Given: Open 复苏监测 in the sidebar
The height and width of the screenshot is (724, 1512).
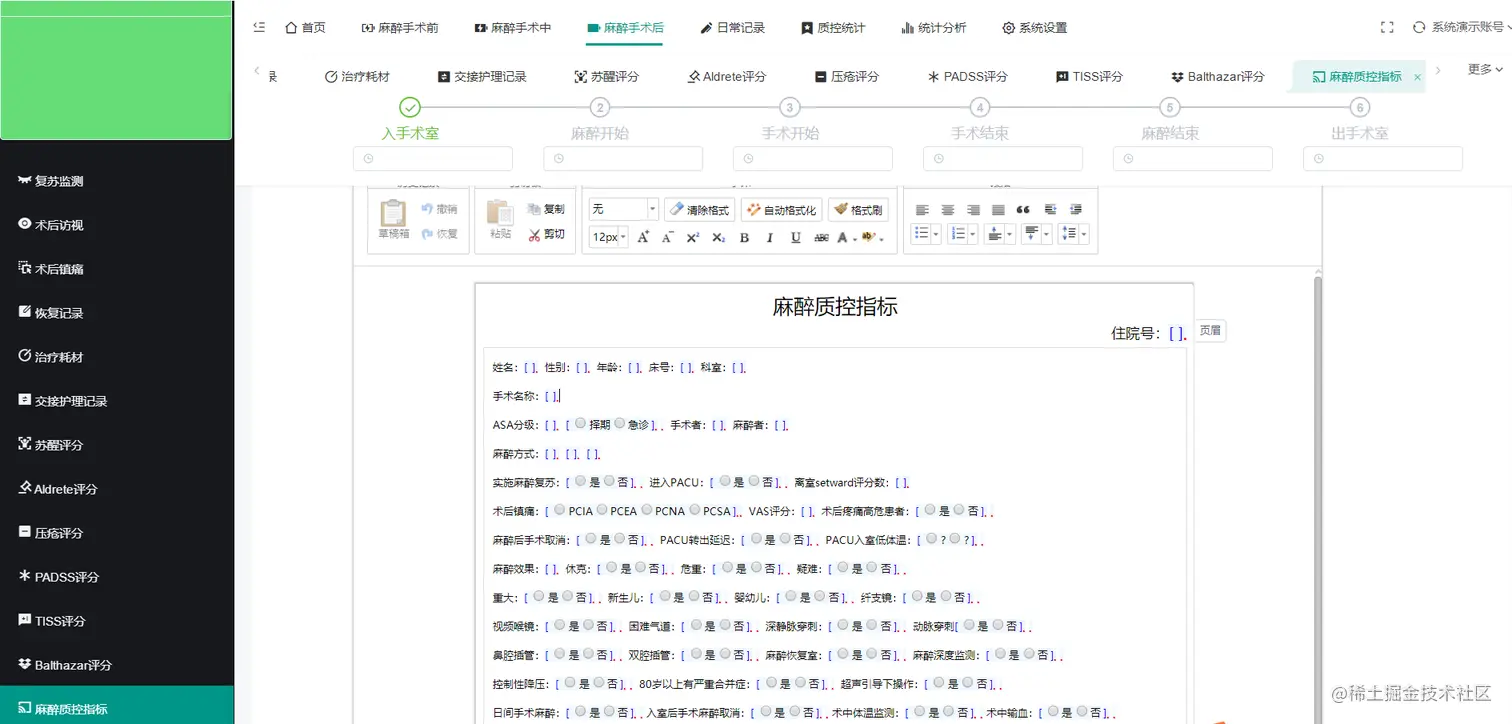Looking at the screenshot, I should coord(117,181).
